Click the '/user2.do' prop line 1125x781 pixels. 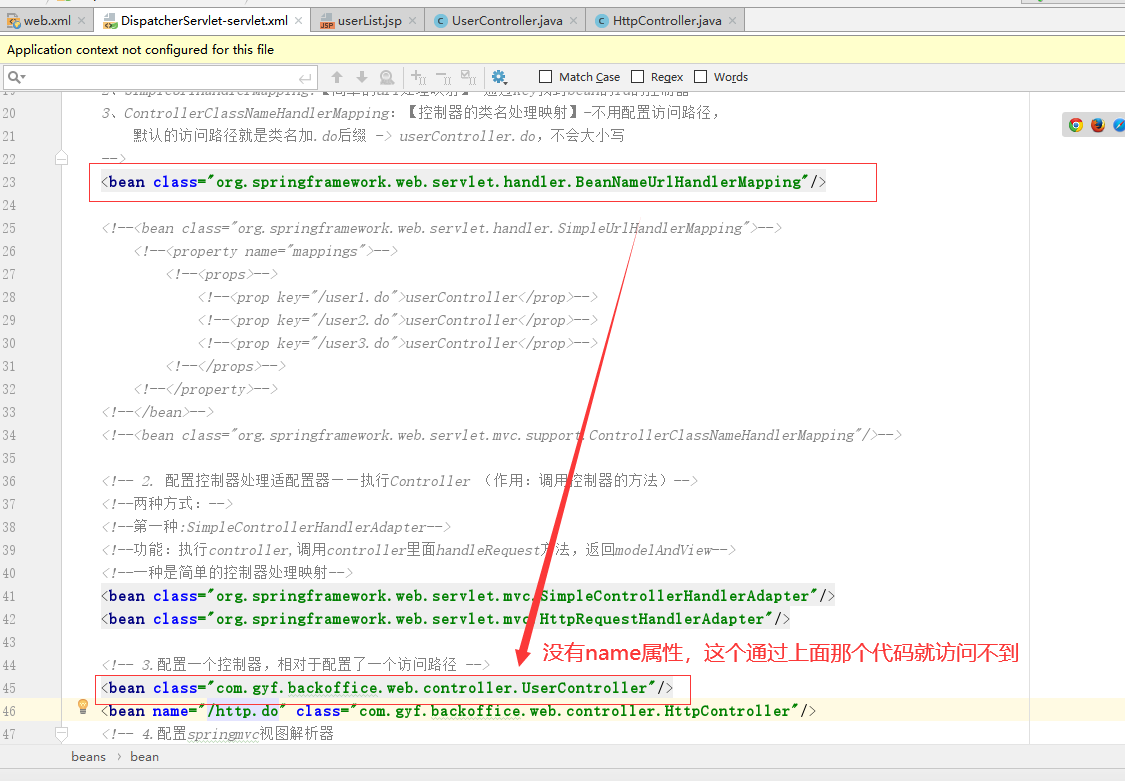[397, 320]
